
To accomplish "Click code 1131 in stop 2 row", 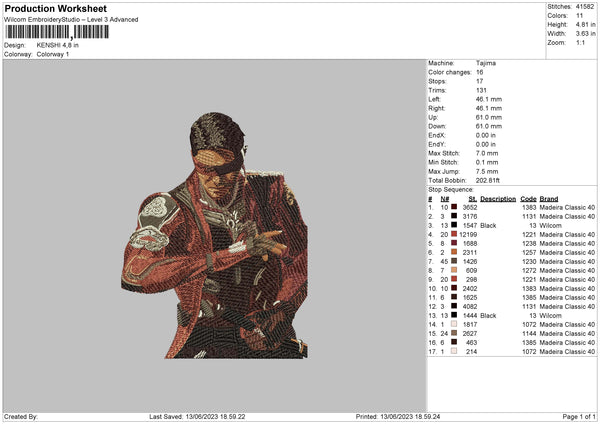I will 529,217.
